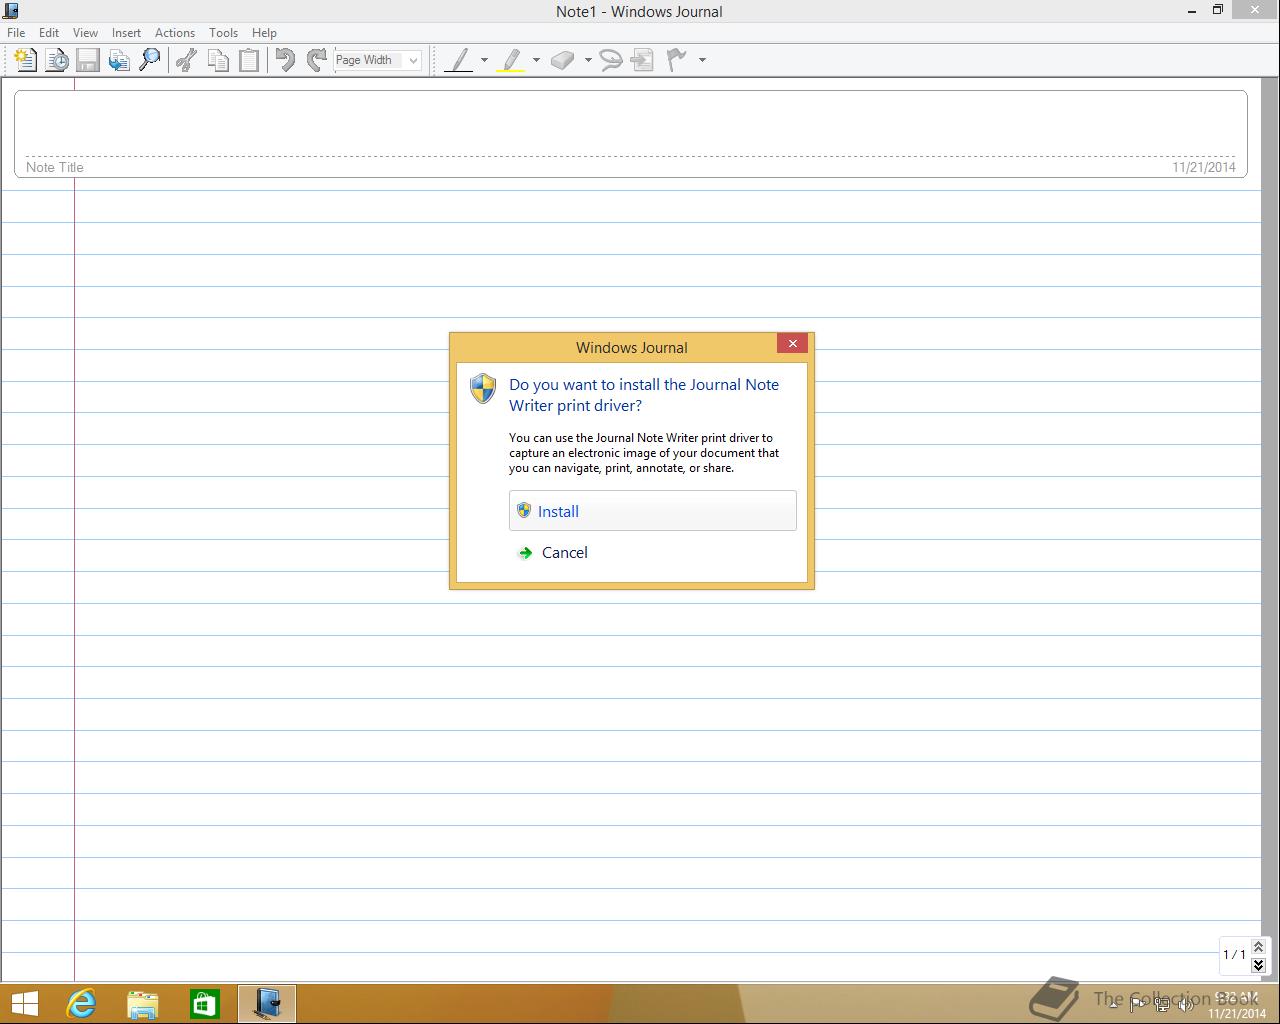Open the File menu

(x=16, y=33)
